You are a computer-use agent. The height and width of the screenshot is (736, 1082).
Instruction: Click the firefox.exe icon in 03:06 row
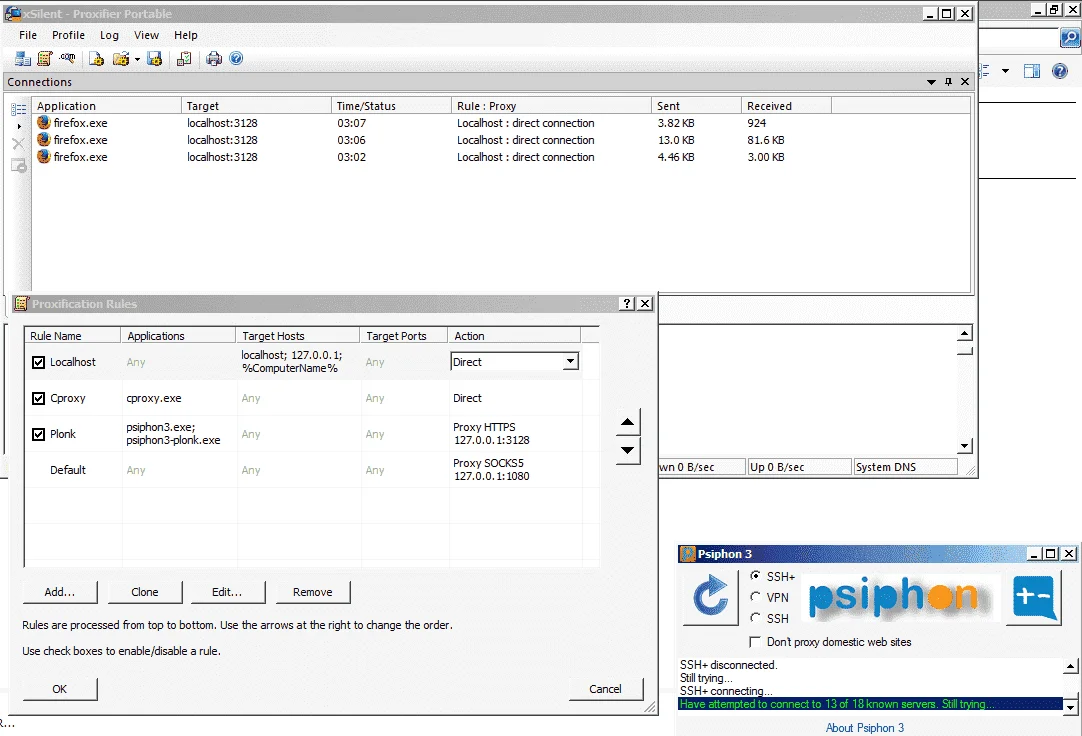tap(43, 139)
